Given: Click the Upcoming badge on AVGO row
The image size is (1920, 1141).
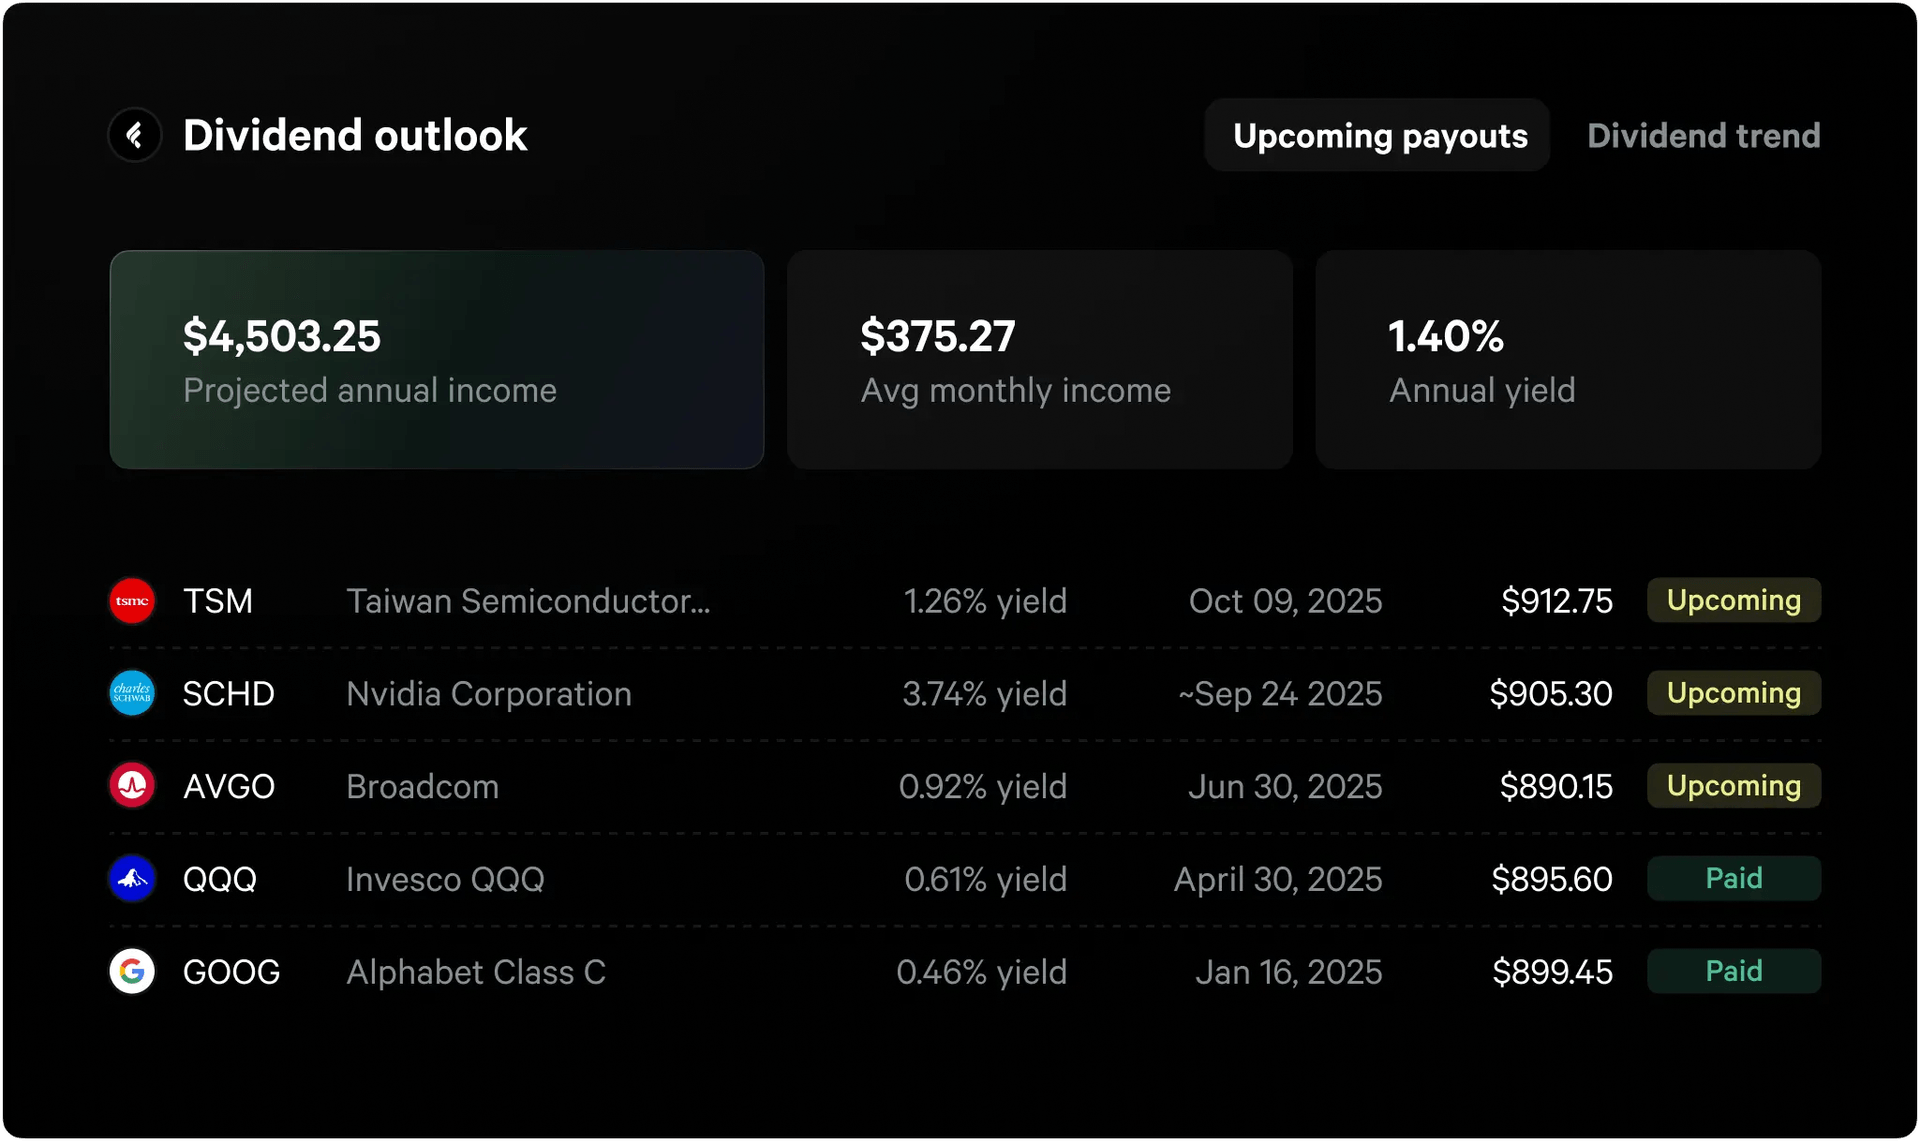Looking at the screenshot, I should tap(1733, 786).
